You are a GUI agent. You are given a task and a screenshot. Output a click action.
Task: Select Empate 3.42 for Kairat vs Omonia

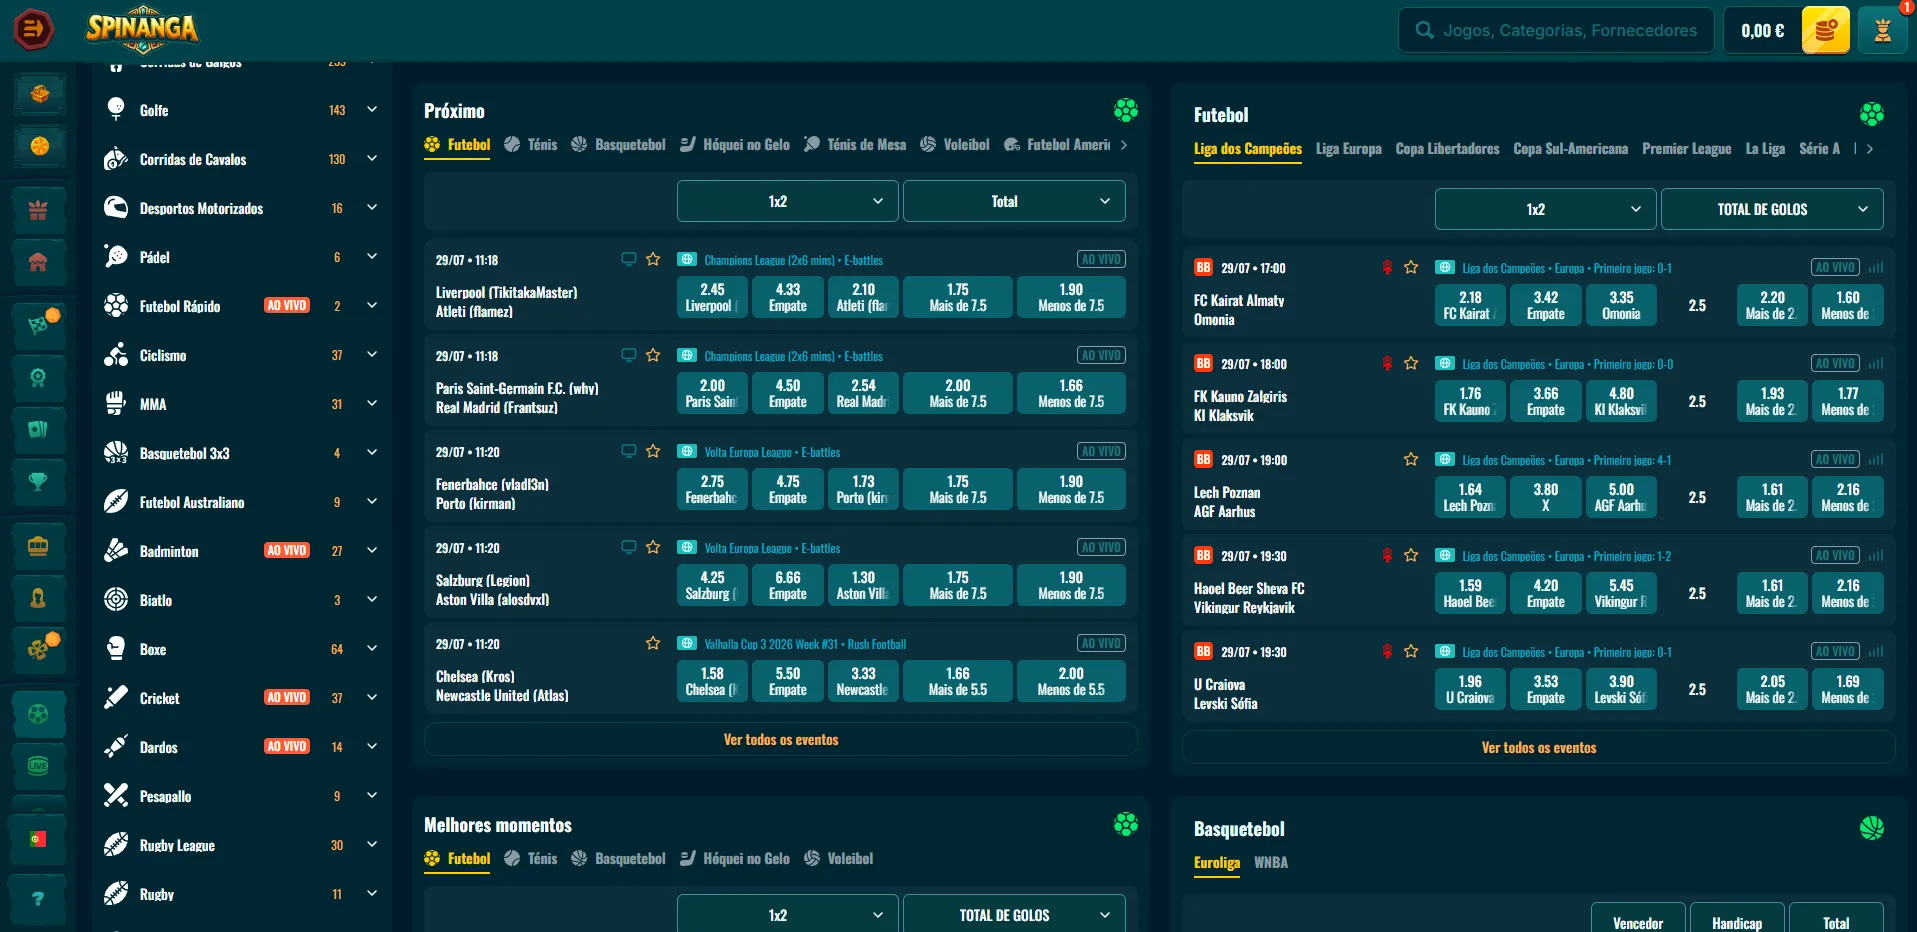tap(1545, 305)
